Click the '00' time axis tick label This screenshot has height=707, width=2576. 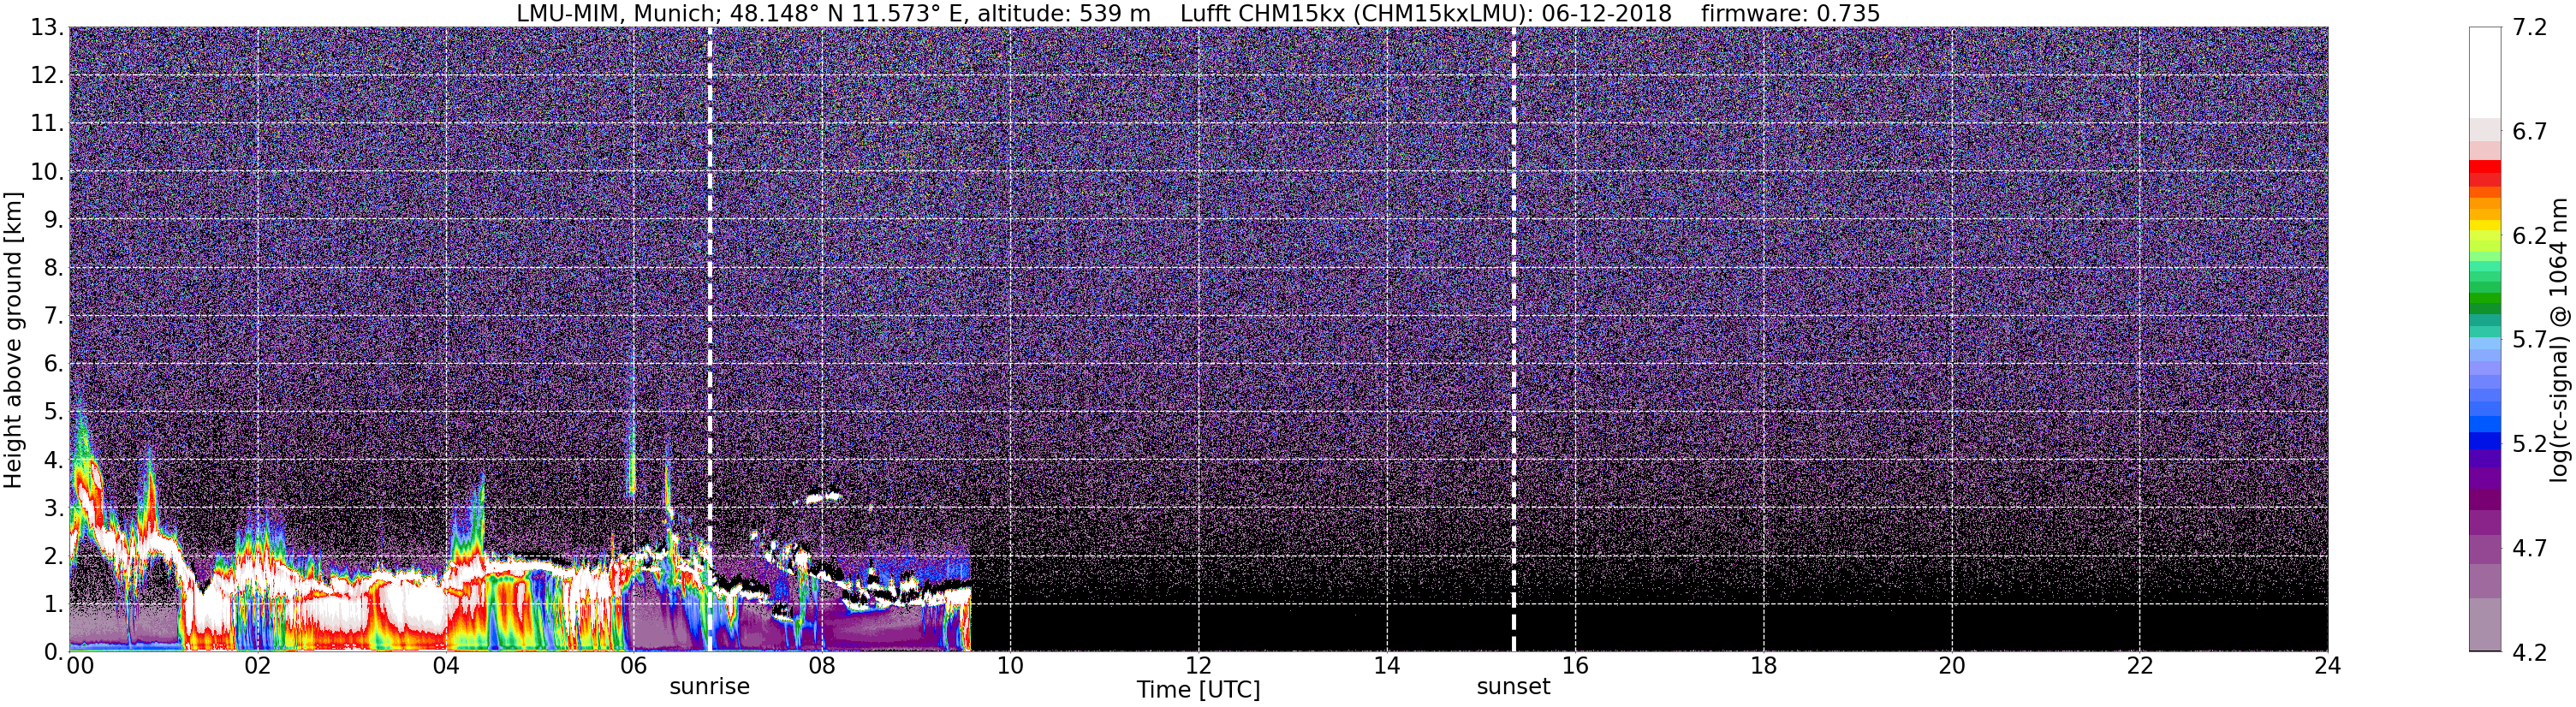click(80, 666)
